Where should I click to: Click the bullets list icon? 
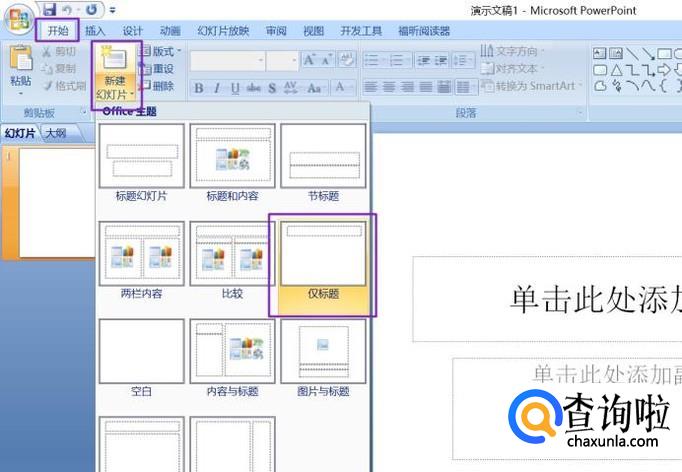coord(374,60)
